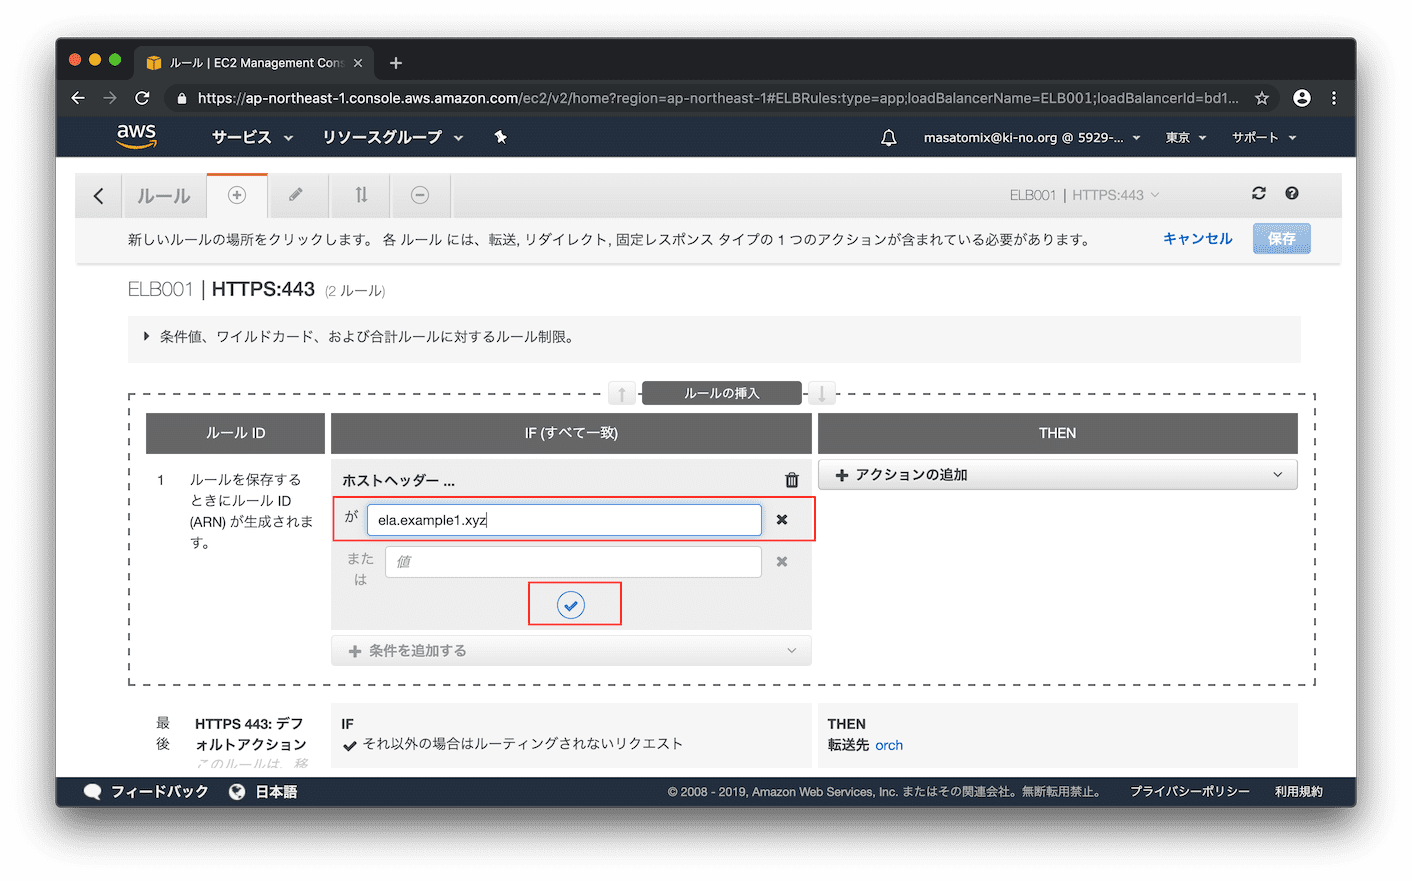The image size is (1412, 881).
Task: Select the ルール ID column header
Action: click(236, 433)
